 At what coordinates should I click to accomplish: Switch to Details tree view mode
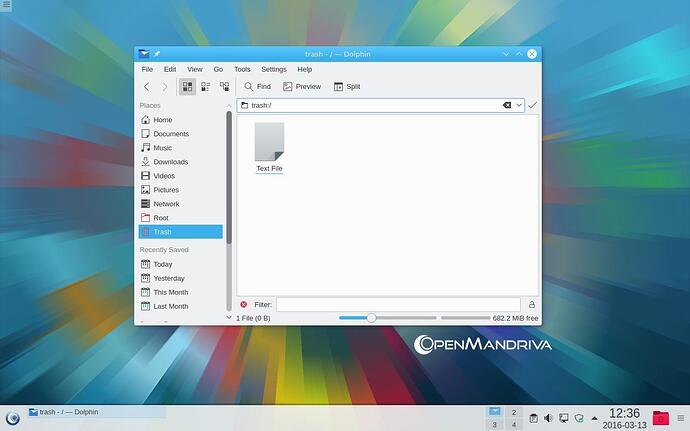pyautogui.click(x=224, y=87)
